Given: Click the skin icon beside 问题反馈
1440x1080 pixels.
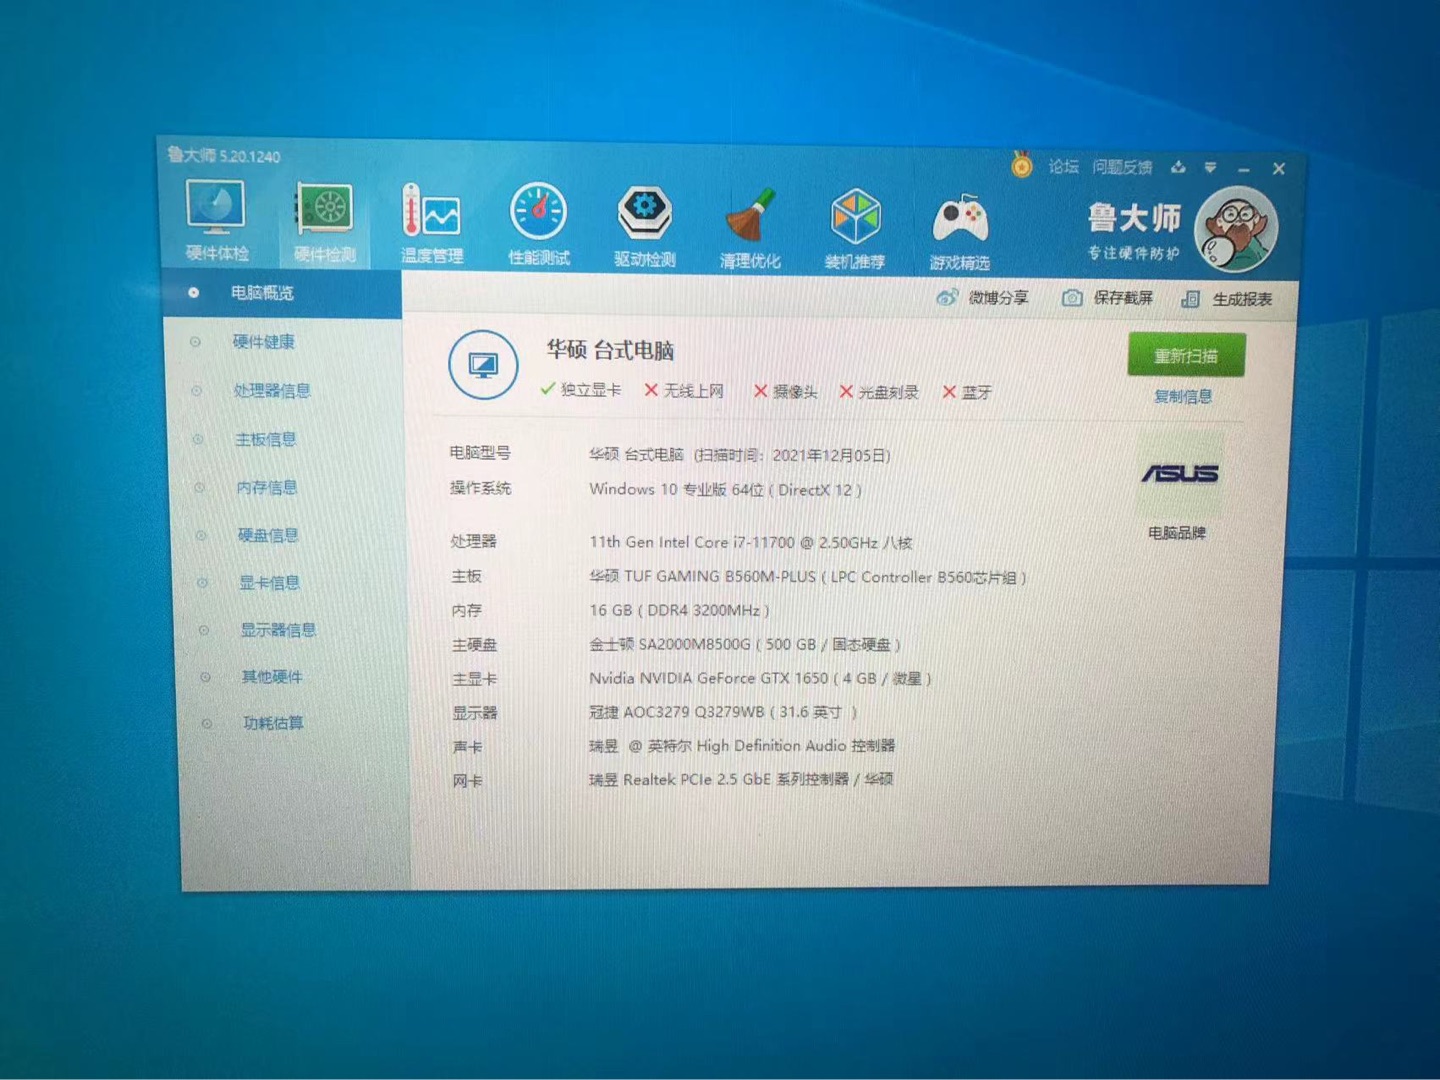Looking at the screenshot, I should [x=1178, y=167].
